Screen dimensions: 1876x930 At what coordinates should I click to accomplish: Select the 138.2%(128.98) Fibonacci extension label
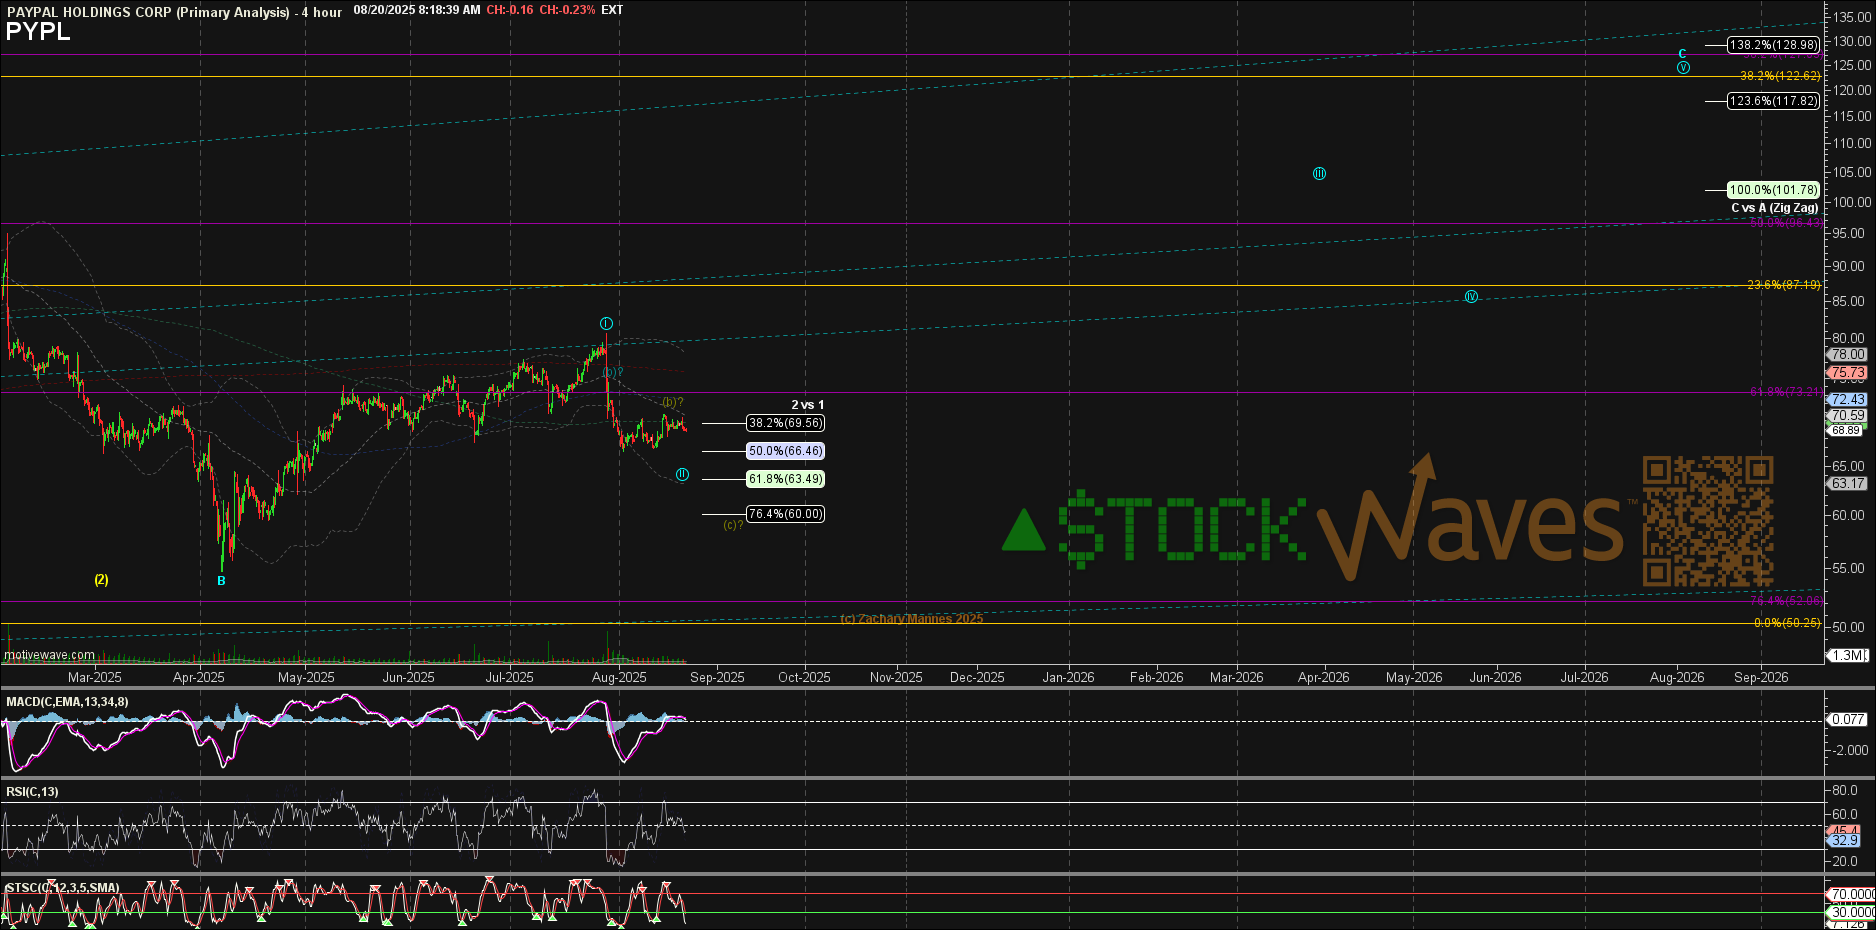point(1774,45)
